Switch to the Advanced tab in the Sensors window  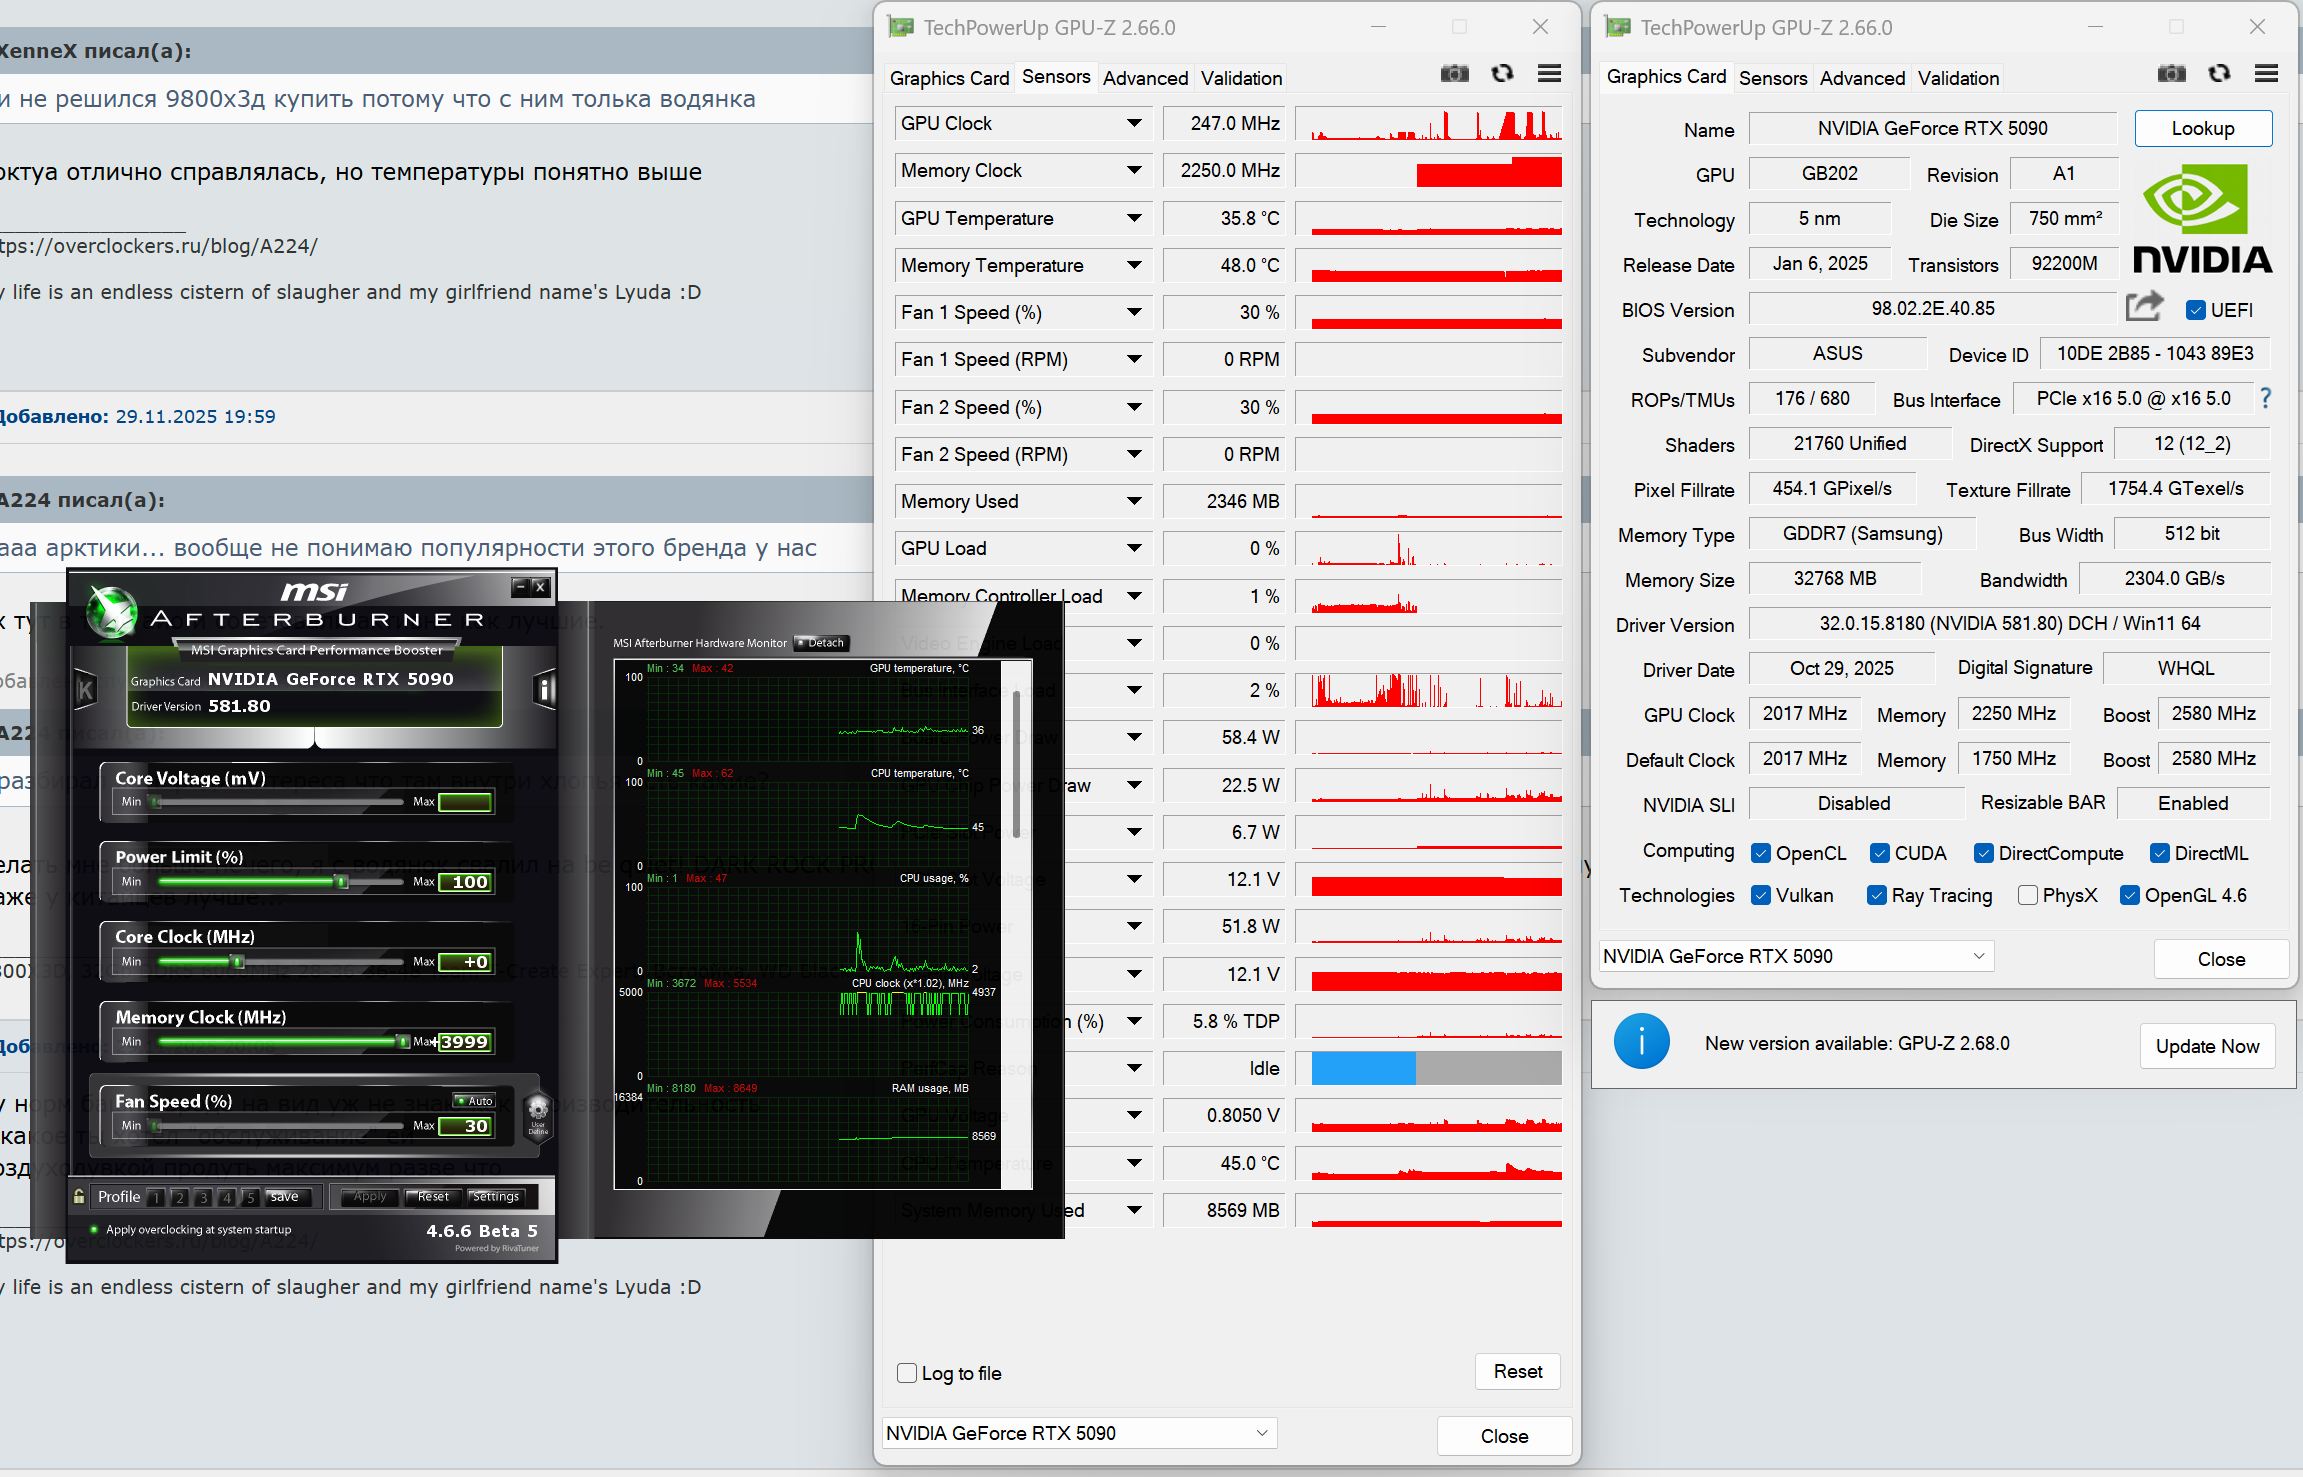[x=1145, y=78]
